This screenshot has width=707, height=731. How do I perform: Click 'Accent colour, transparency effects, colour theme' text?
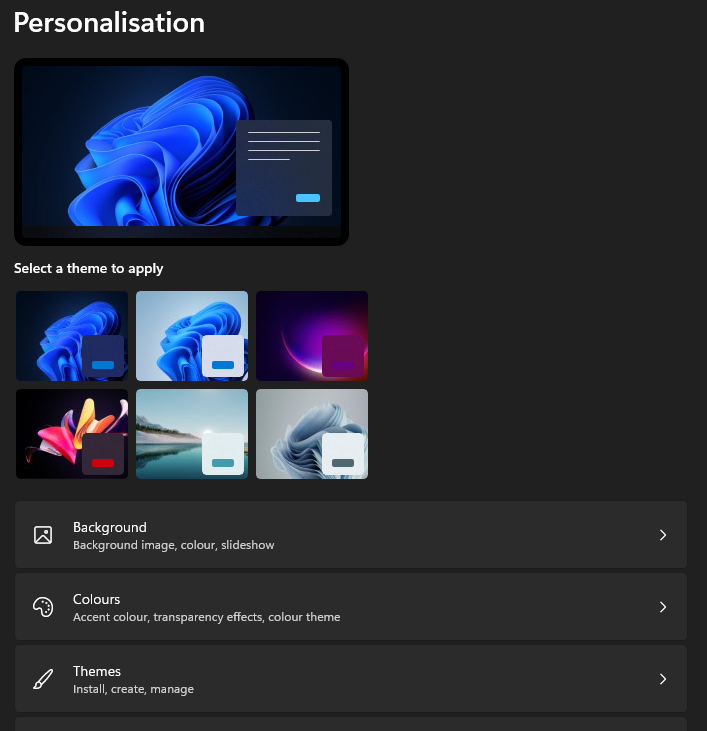tap(206, 617)
